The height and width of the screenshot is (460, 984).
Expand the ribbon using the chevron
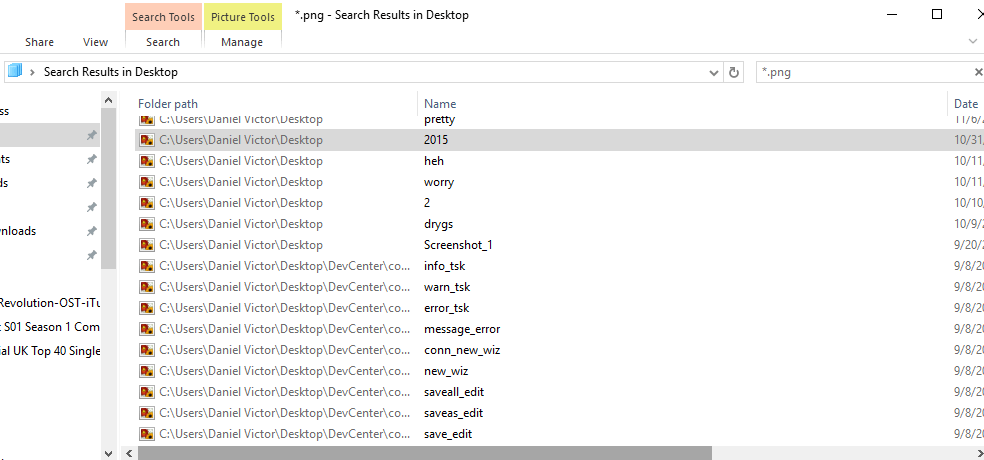[973, 42]
